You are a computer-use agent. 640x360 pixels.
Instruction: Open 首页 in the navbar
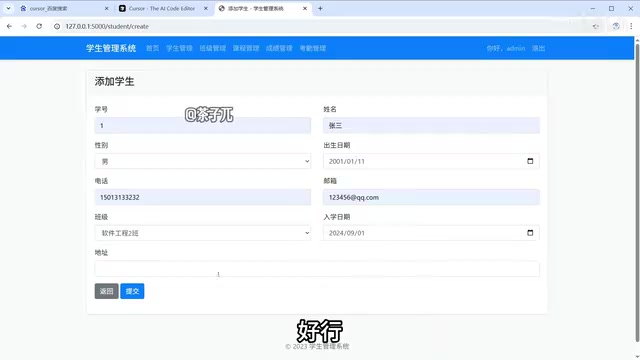point(152,48)
